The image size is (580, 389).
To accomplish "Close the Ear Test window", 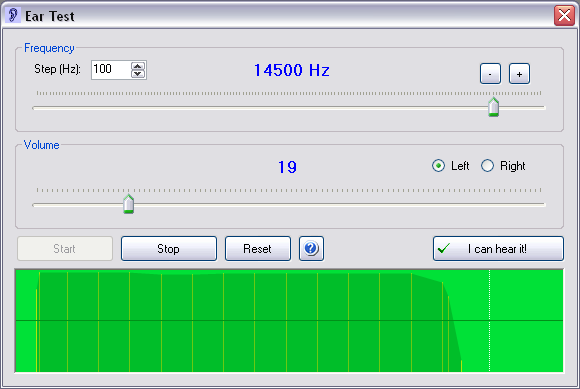I will pos(564,16).
